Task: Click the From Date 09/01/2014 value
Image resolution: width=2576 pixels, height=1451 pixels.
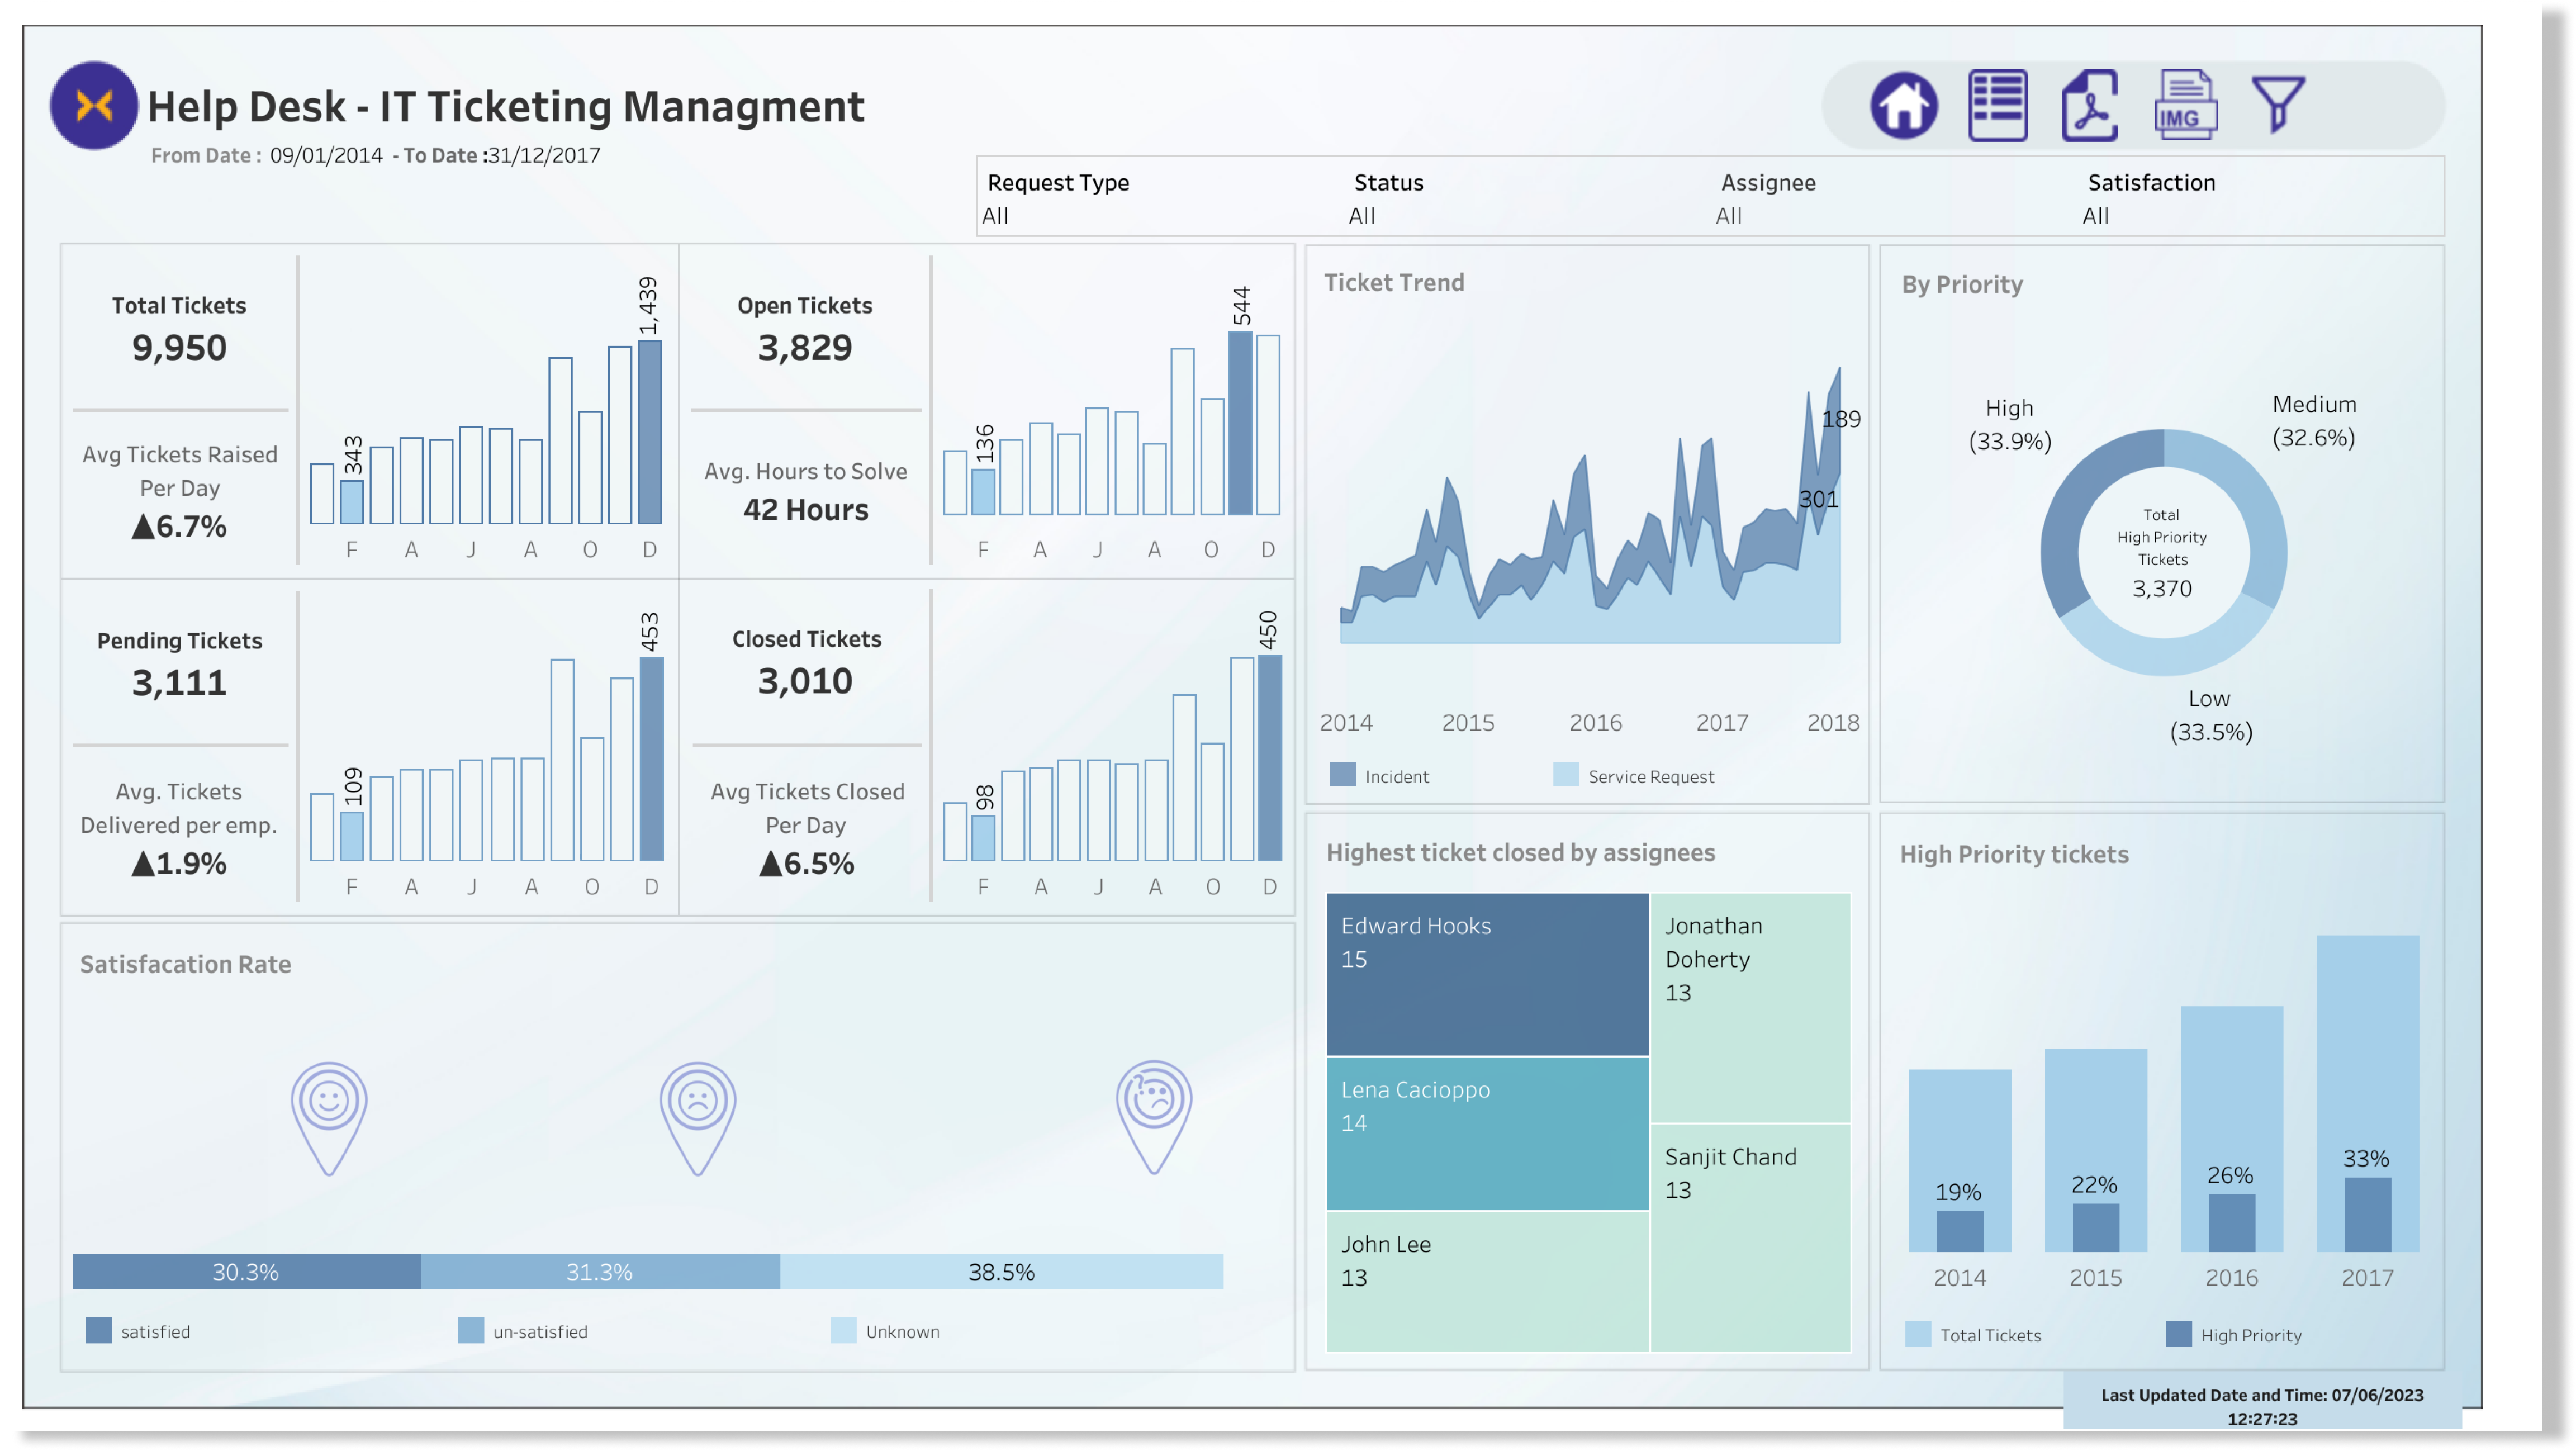Action: [x=326, y=155]
